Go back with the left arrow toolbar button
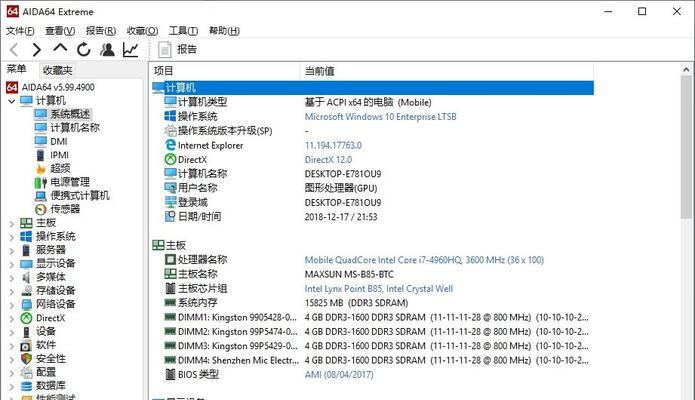 [14, 50]
